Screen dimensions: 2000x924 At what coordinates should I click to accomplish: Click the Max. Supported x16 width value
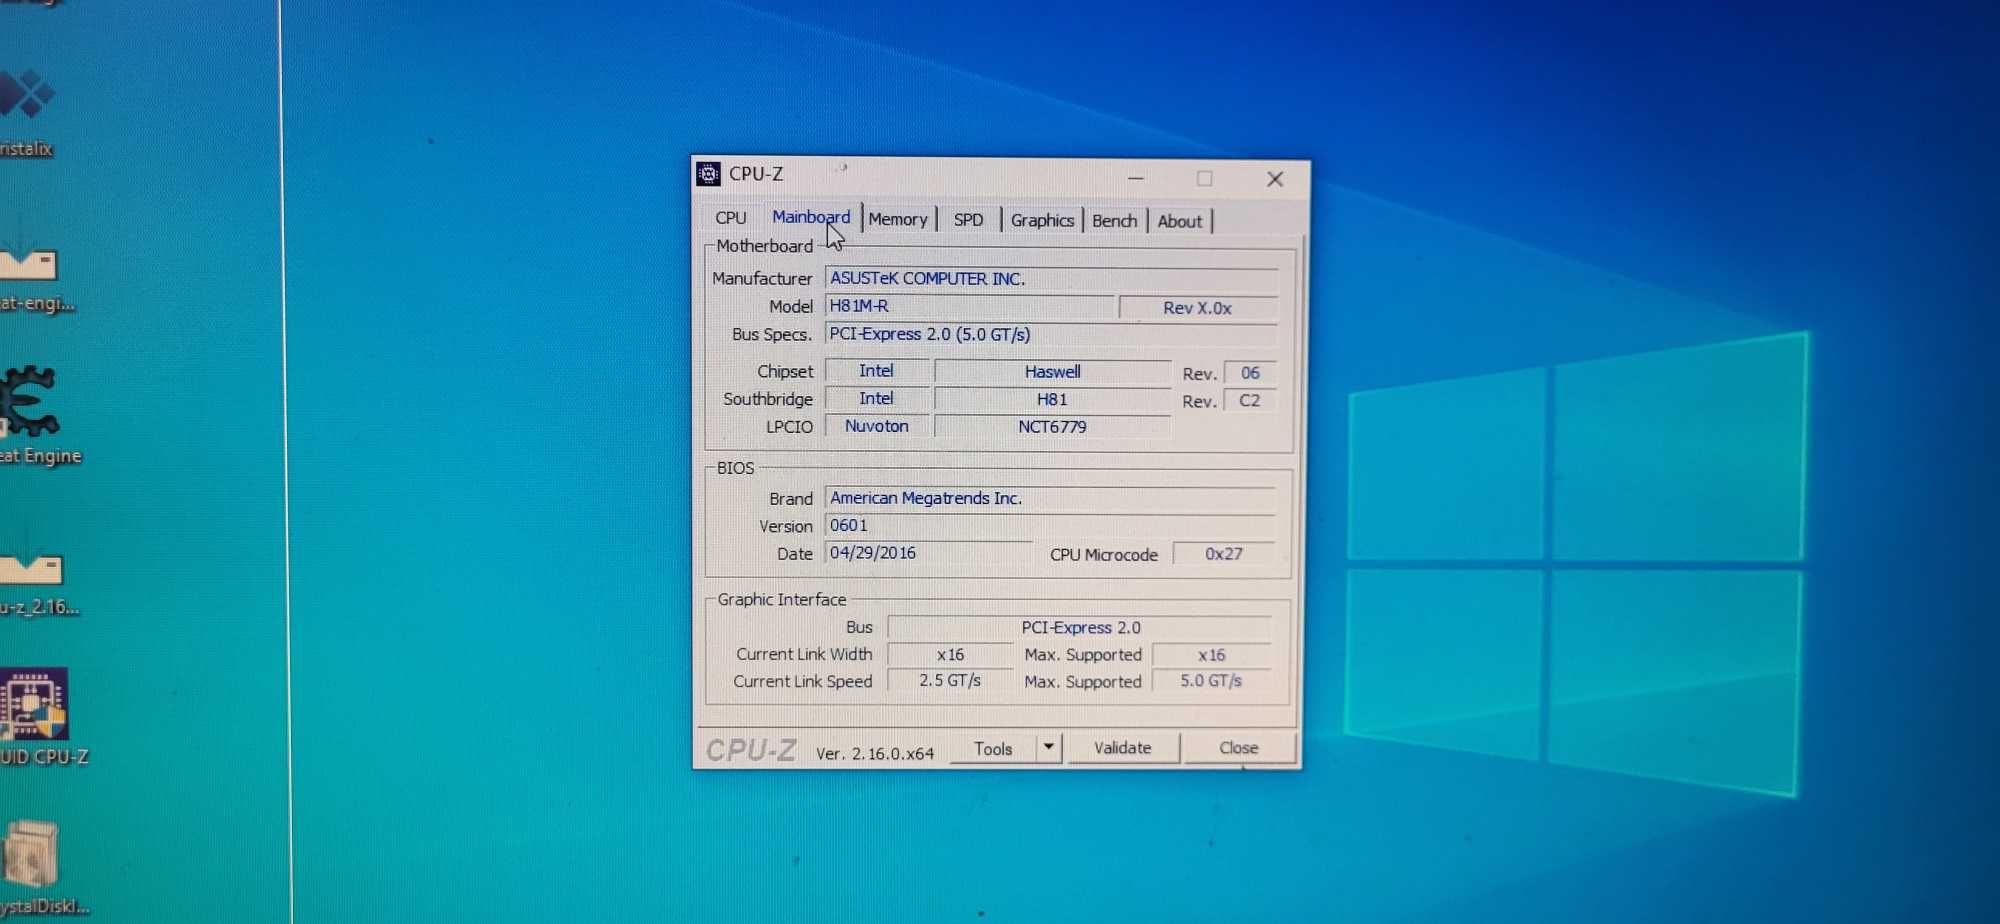click(x=1211, y=655)
